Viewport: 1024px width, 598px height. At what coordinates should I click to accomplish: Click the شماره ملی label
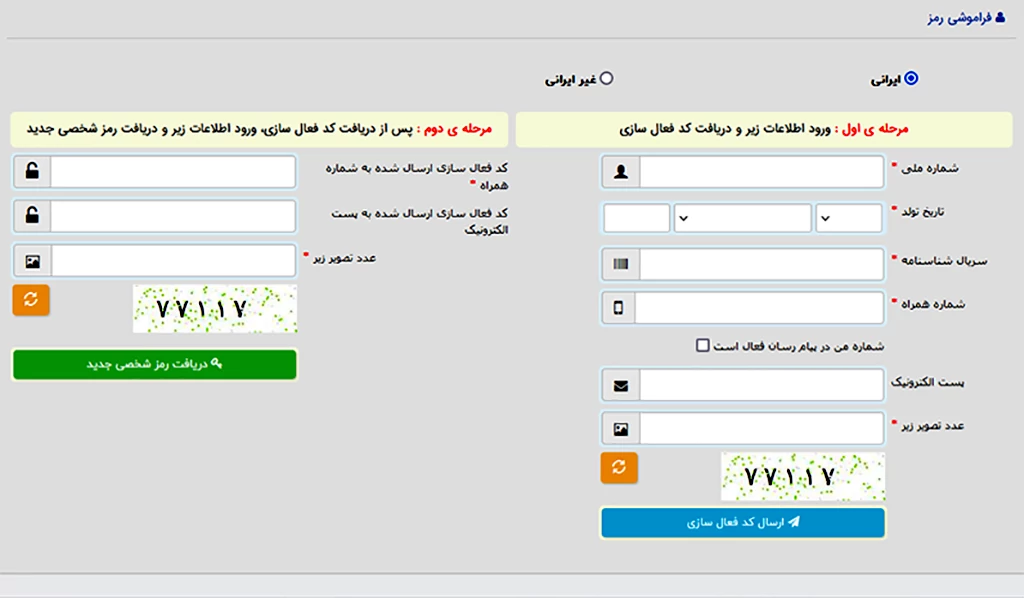930,168
